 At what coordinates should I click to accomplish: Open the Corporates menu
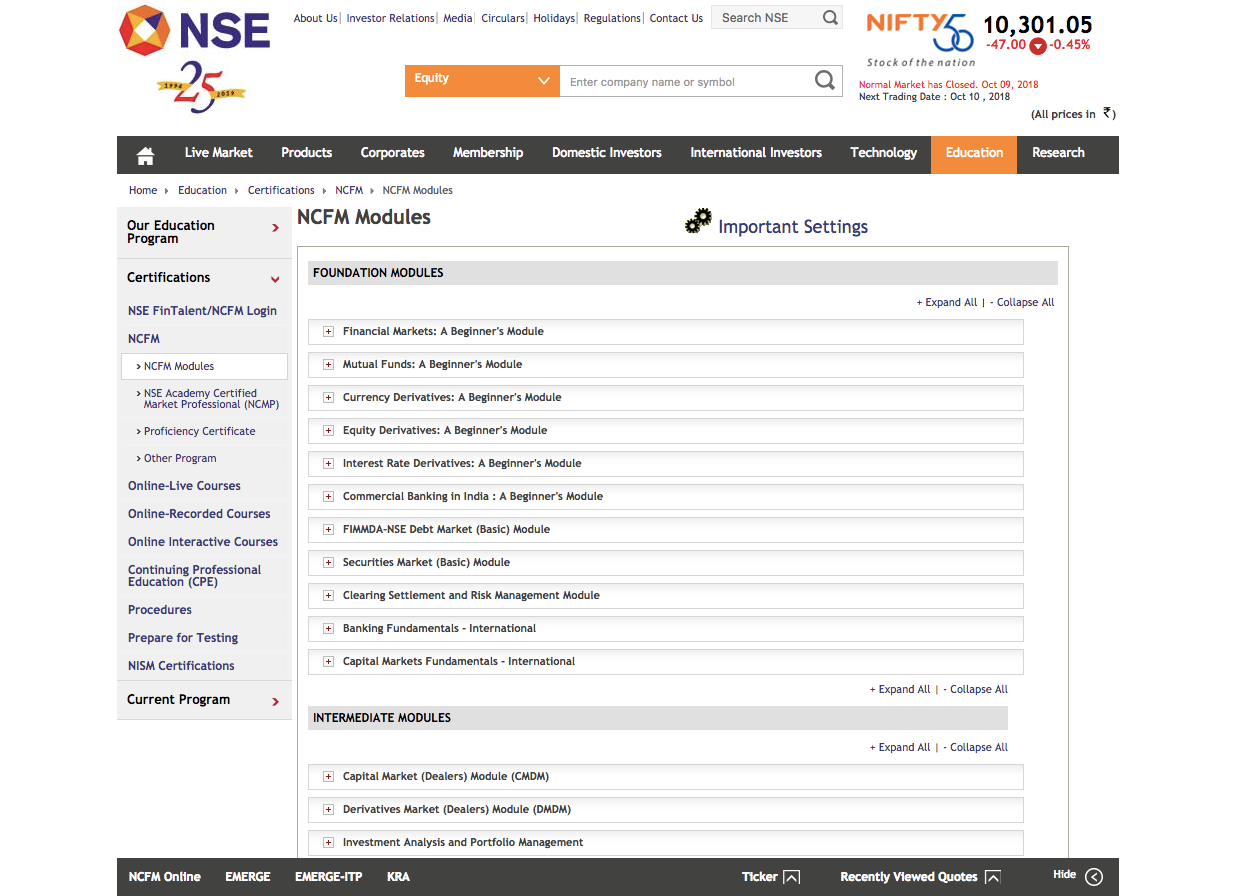(x=392, y=153)
